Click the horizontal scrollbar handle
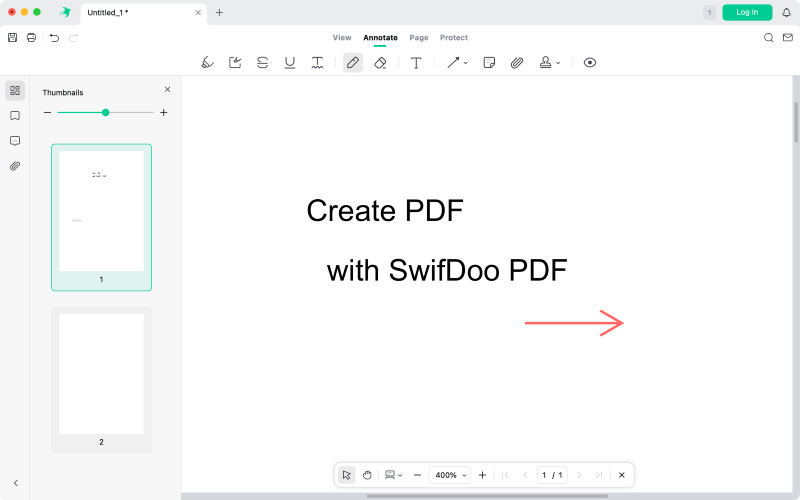800x500 pixels. [x=487, y=496]
